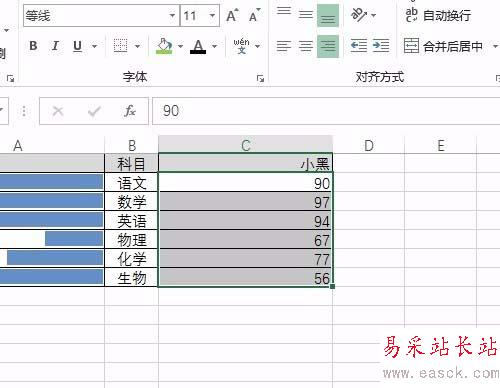This screenshot has width=500, height=388.
Task: Select column D header
Action: (369, 145)
